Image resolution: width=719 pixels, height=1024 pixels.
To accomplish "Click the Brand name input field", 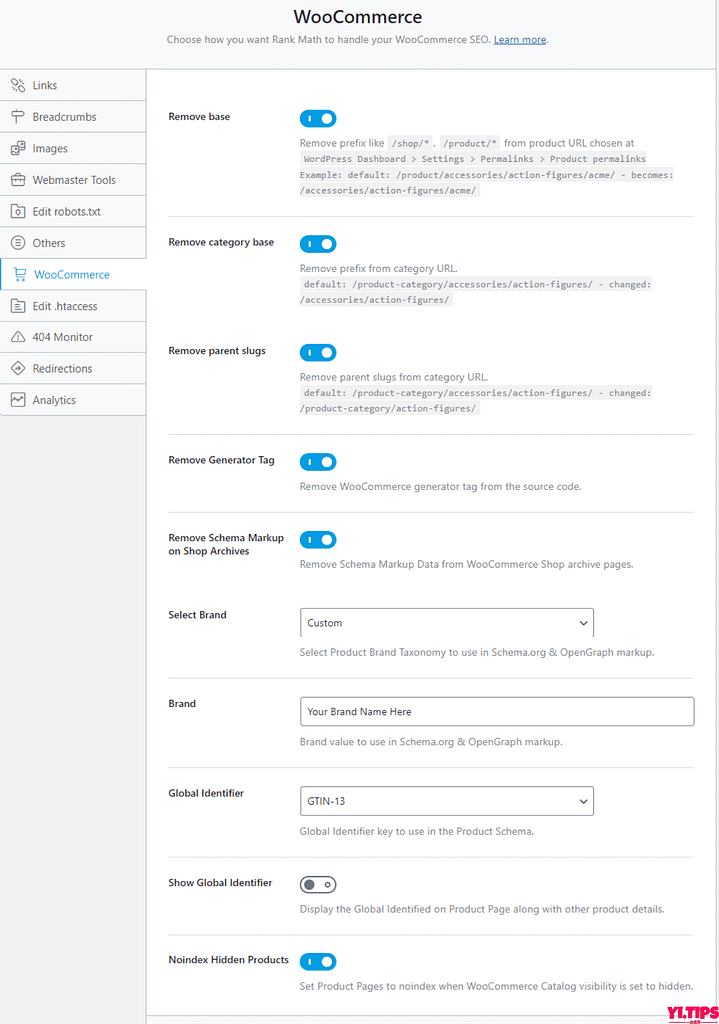I will 497,711.
